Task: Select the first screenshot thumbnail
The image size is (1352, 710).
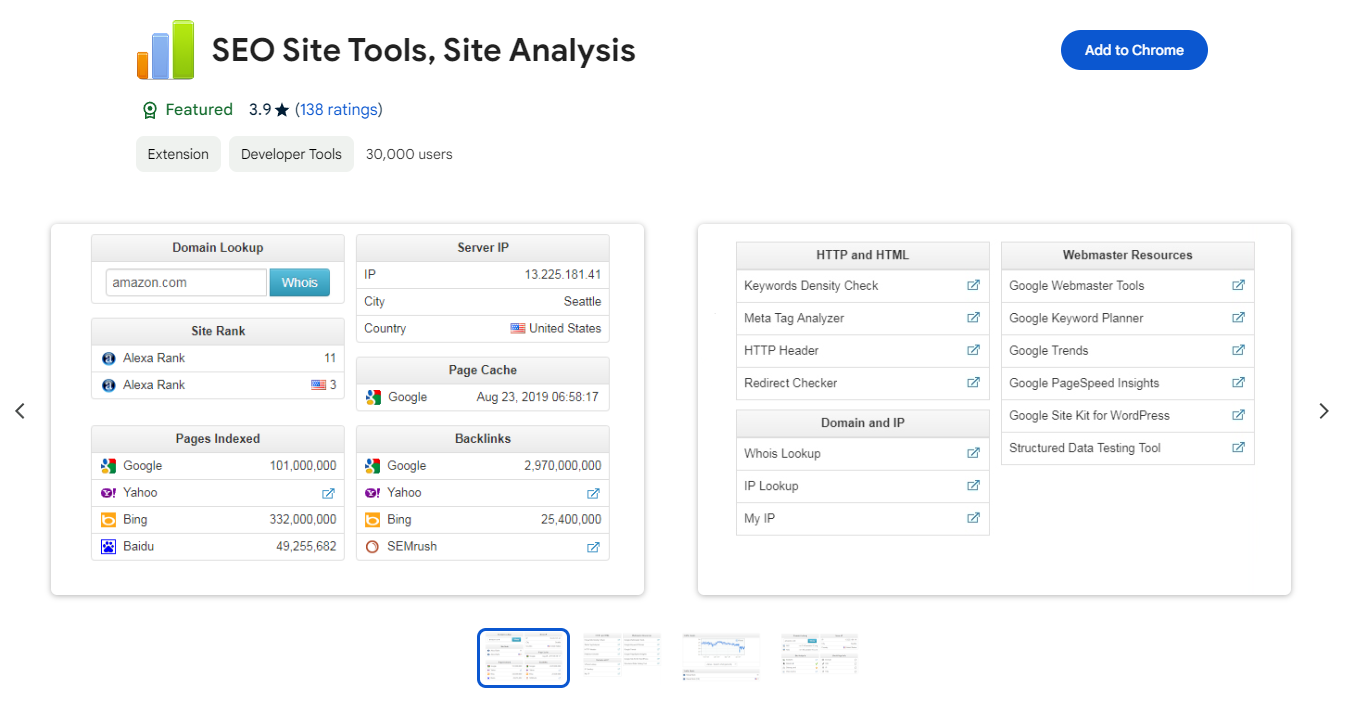Action: [x=523, y=658]
